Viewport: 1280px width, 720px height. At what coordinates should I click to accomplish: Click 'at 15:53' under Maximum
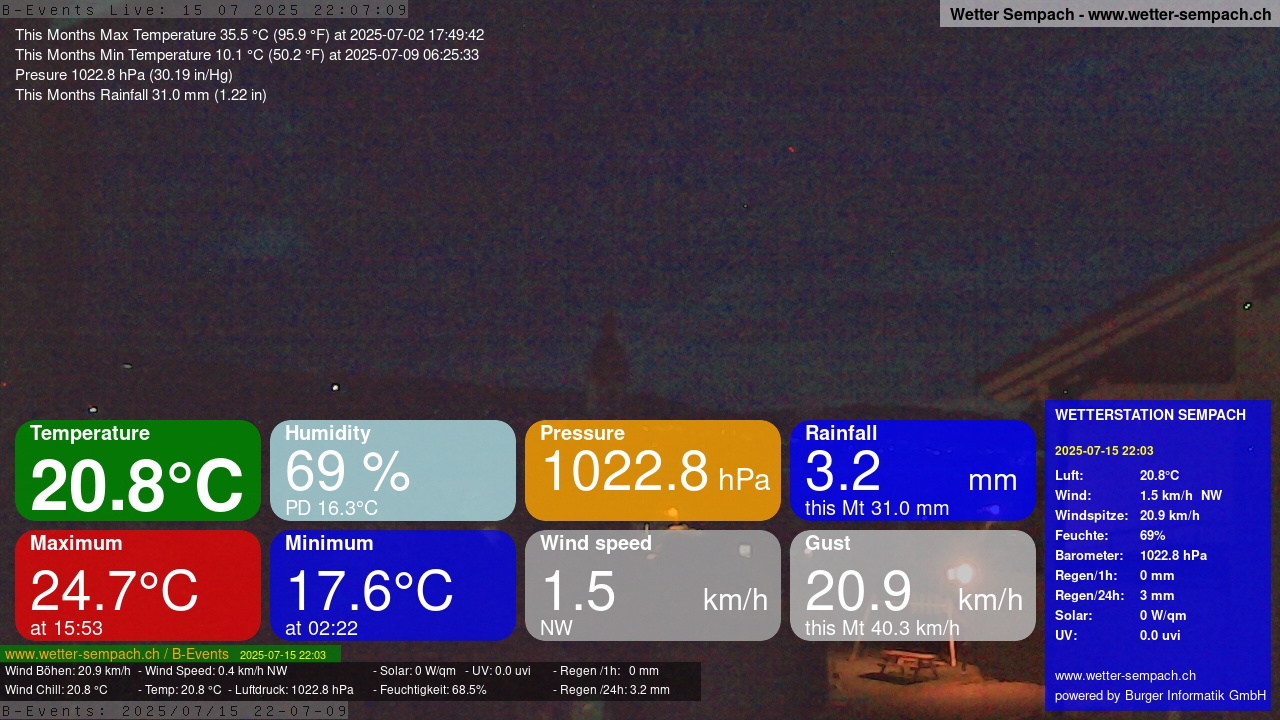coord(66,628)
